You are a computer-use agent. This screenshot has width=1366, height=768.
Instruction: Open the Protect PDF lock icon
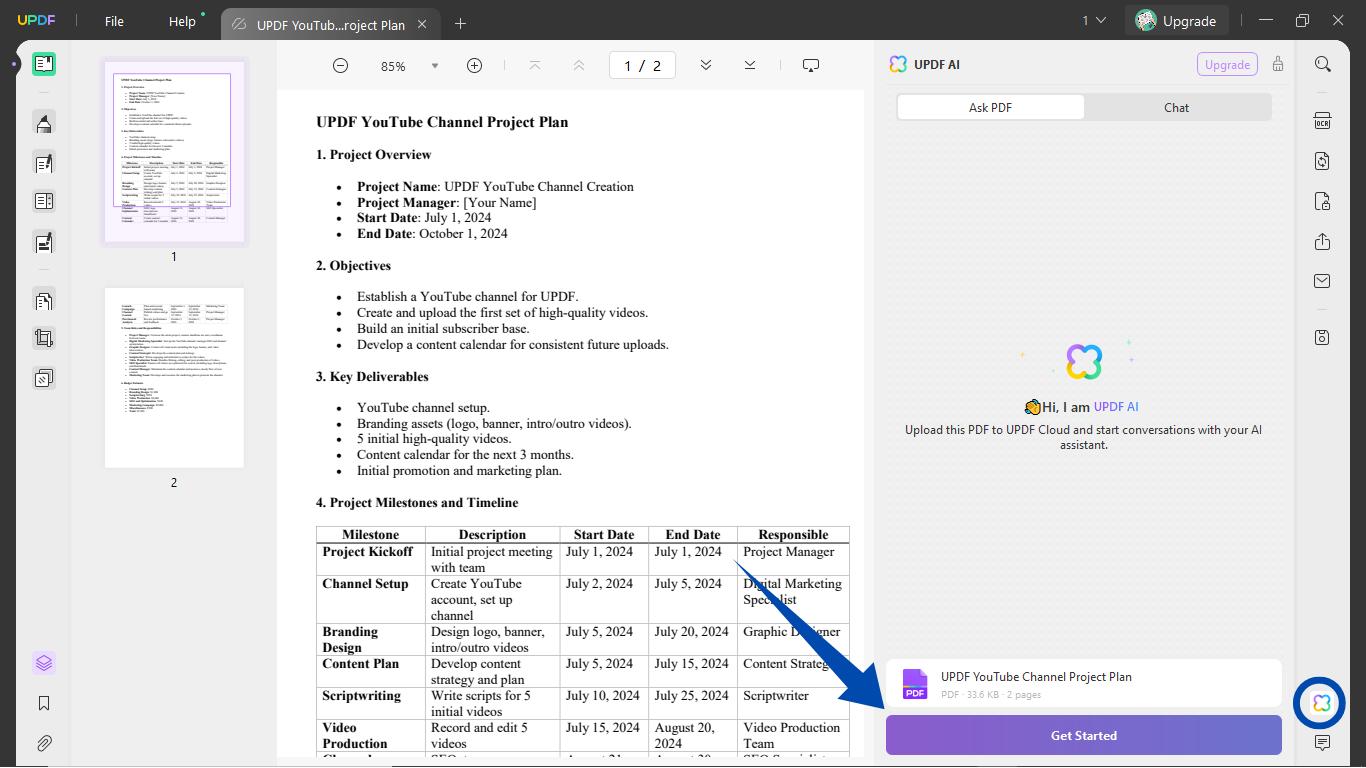1322,201
